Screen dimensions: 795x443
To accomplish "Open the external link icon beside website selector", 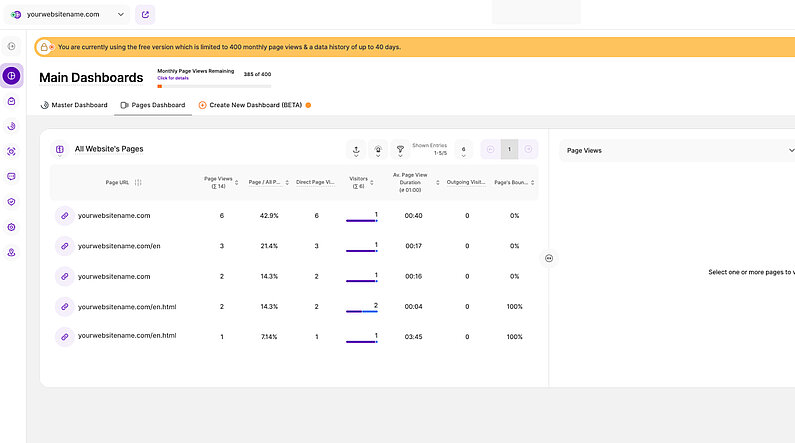I will tap(145, 14).
